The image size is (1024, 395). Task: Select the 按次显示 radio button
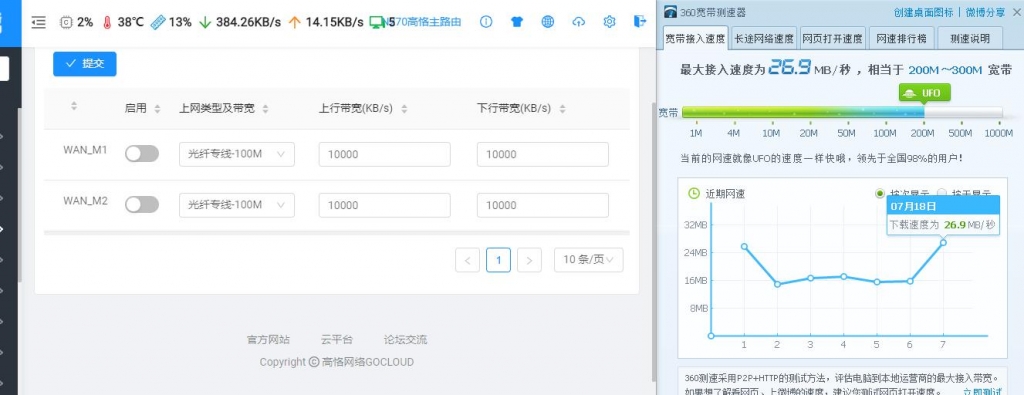point(880,194)
